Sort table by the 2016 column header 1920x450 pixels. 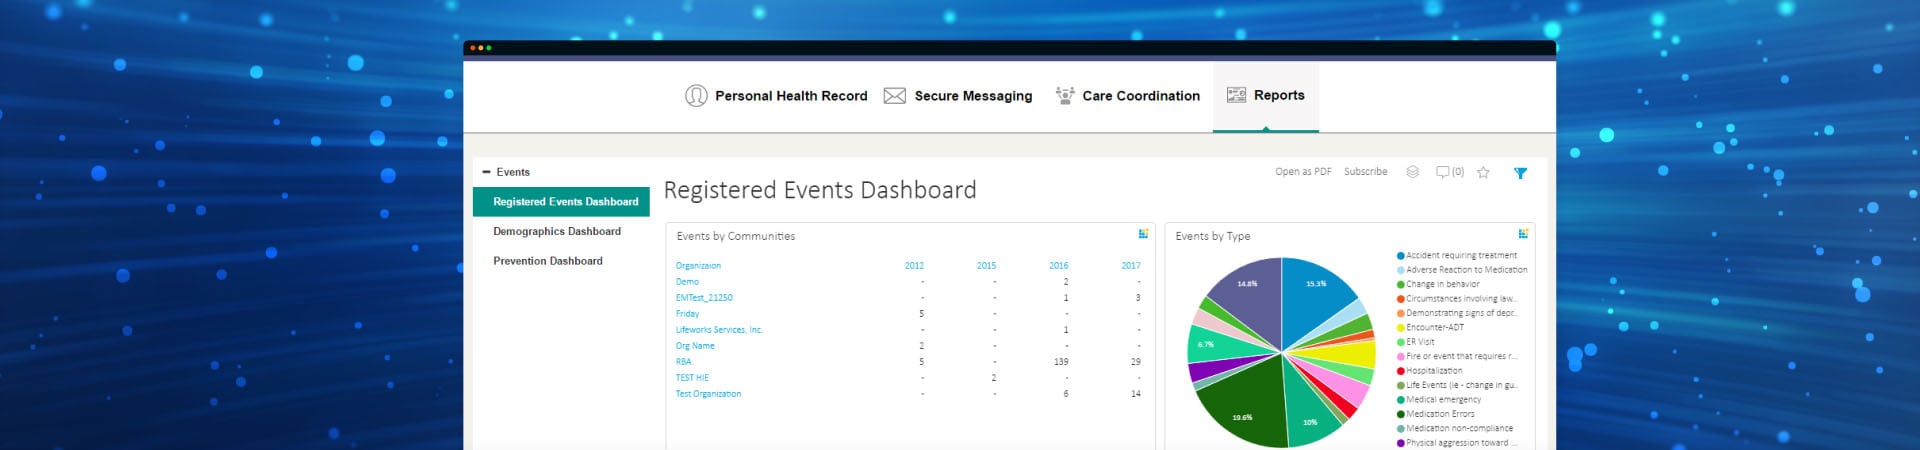[1058, 266]
